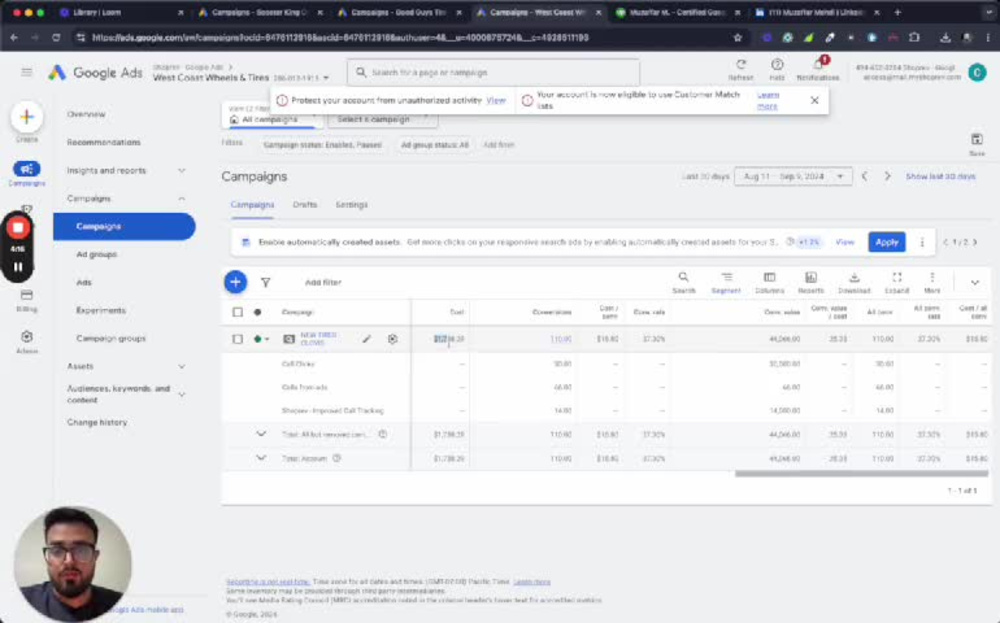The height and width of the screenshot is (623, 1000).
Task: Open the Select a campaign dropdown
Action: click(x=383, y=119)
